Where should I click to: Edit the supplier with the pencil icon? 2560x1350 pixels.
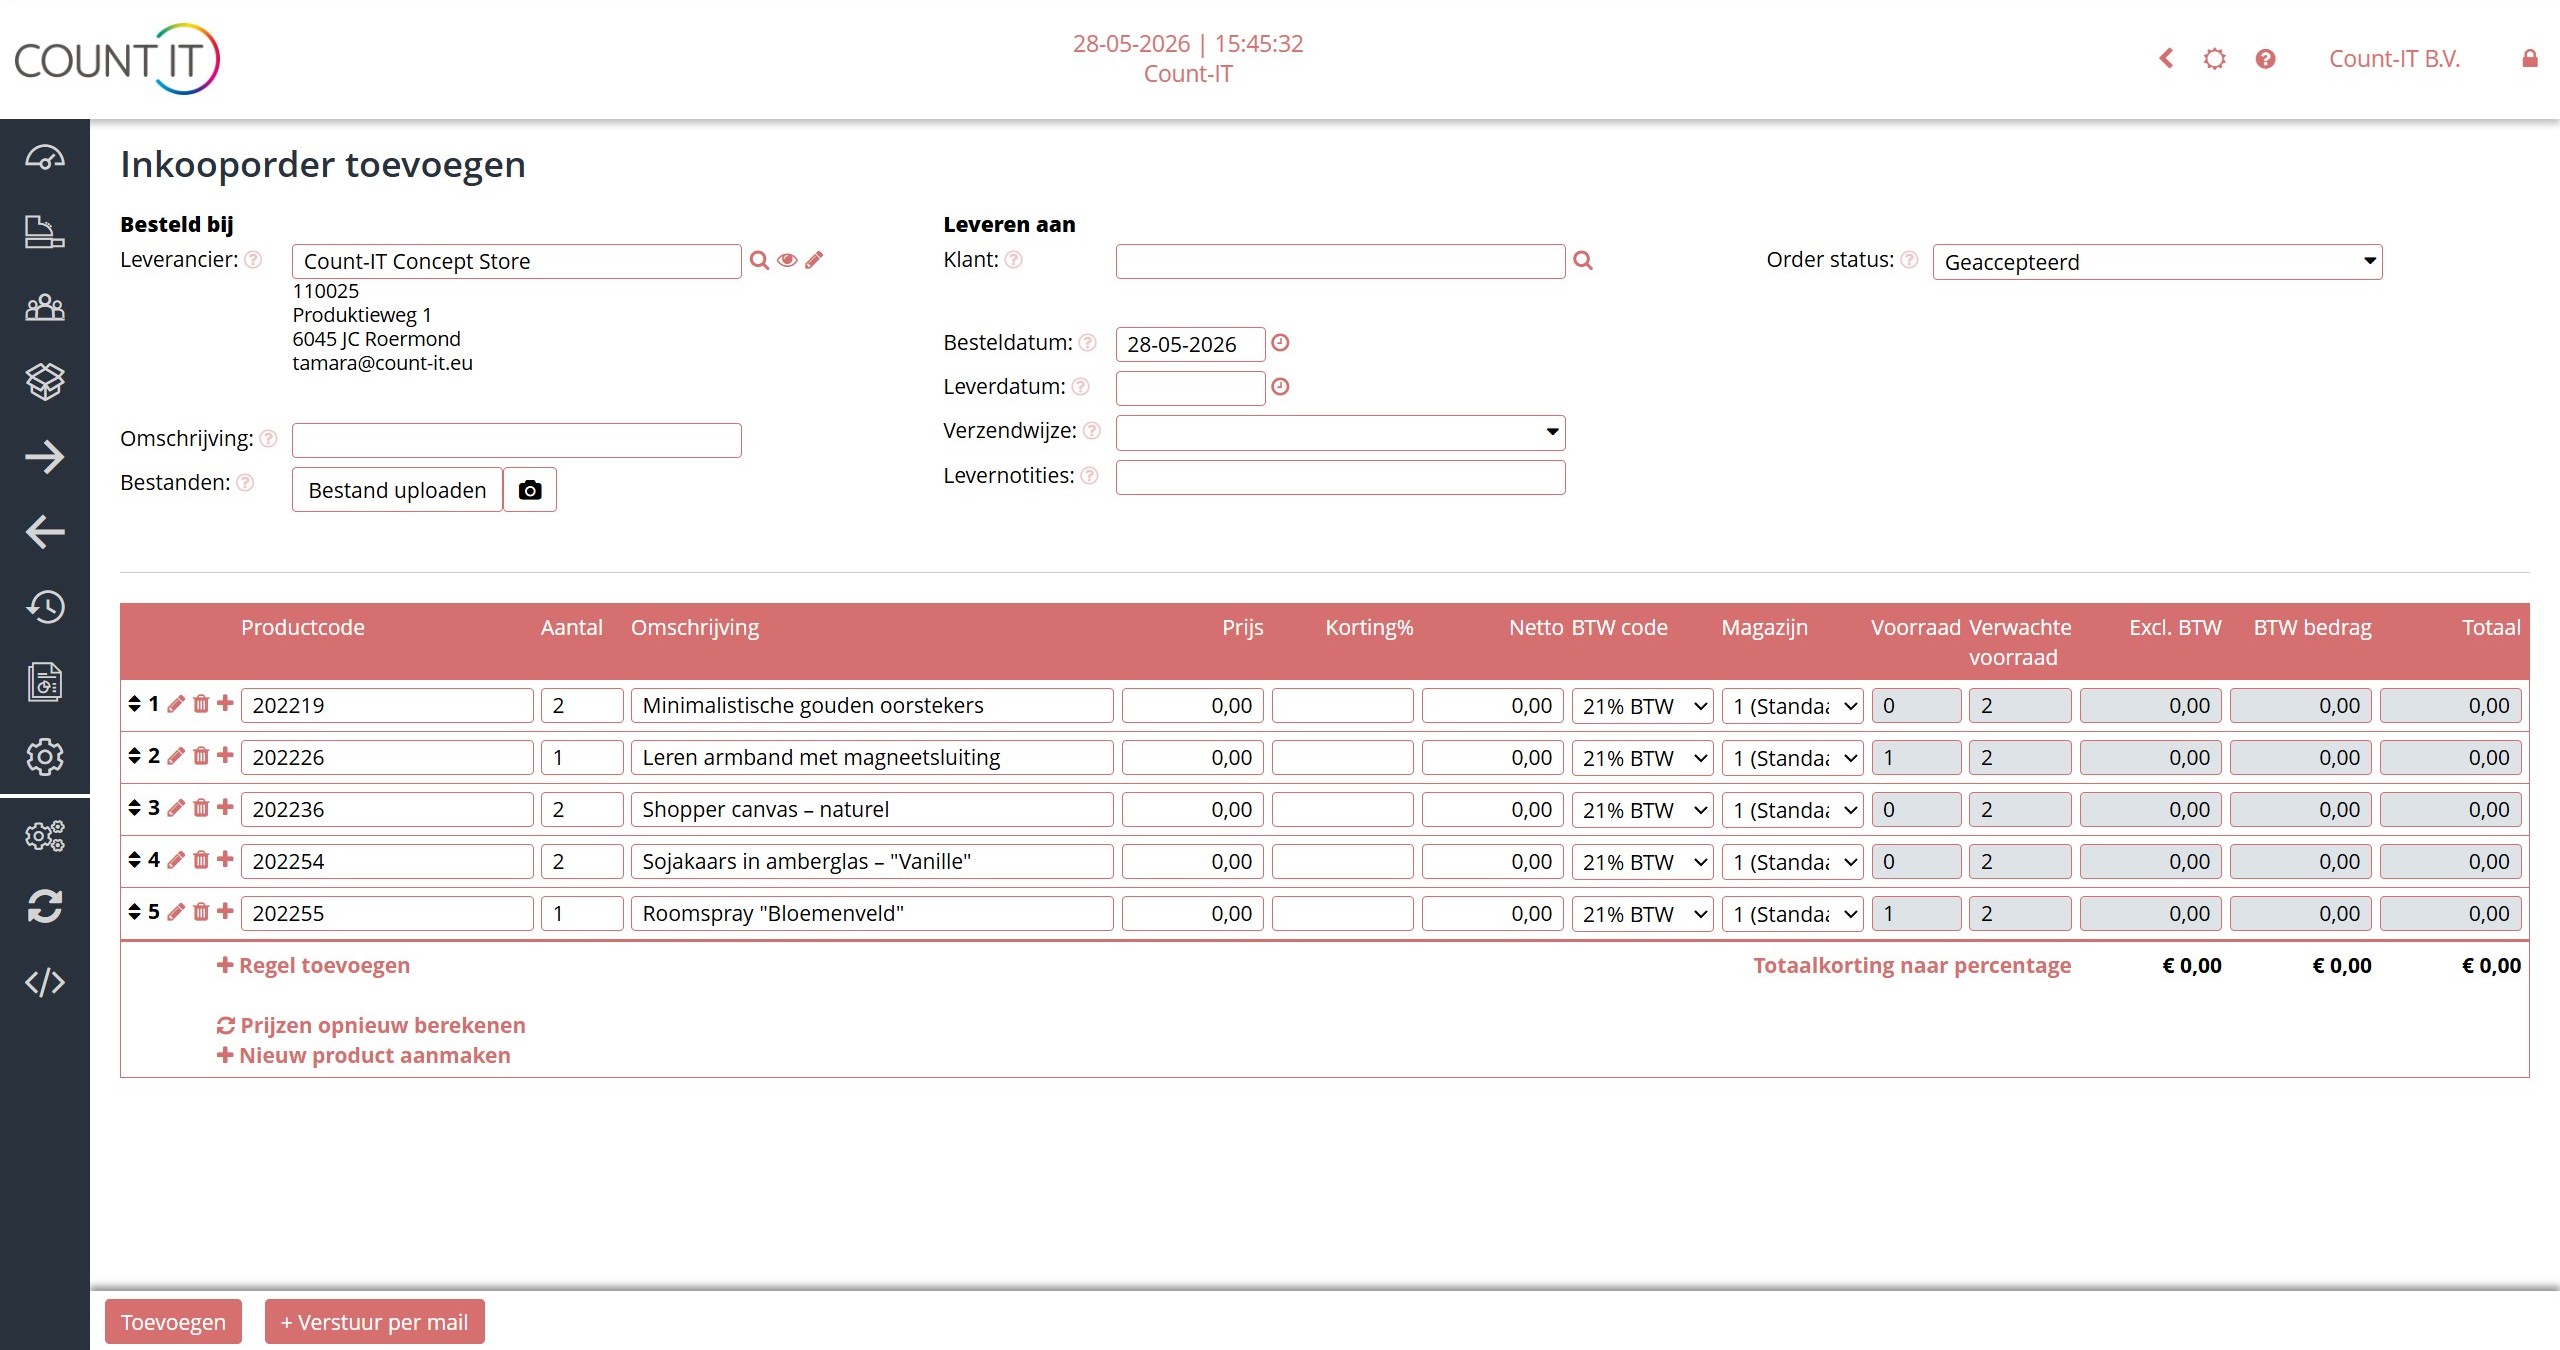(x=814, y=260)
